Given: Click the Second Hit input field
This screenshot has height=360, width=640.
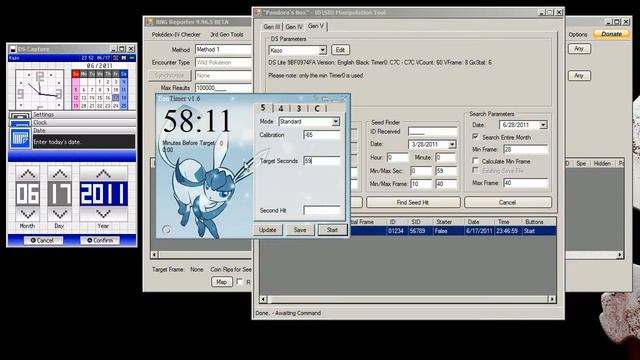Looking at the screenshot, I should tap(322, 210).
